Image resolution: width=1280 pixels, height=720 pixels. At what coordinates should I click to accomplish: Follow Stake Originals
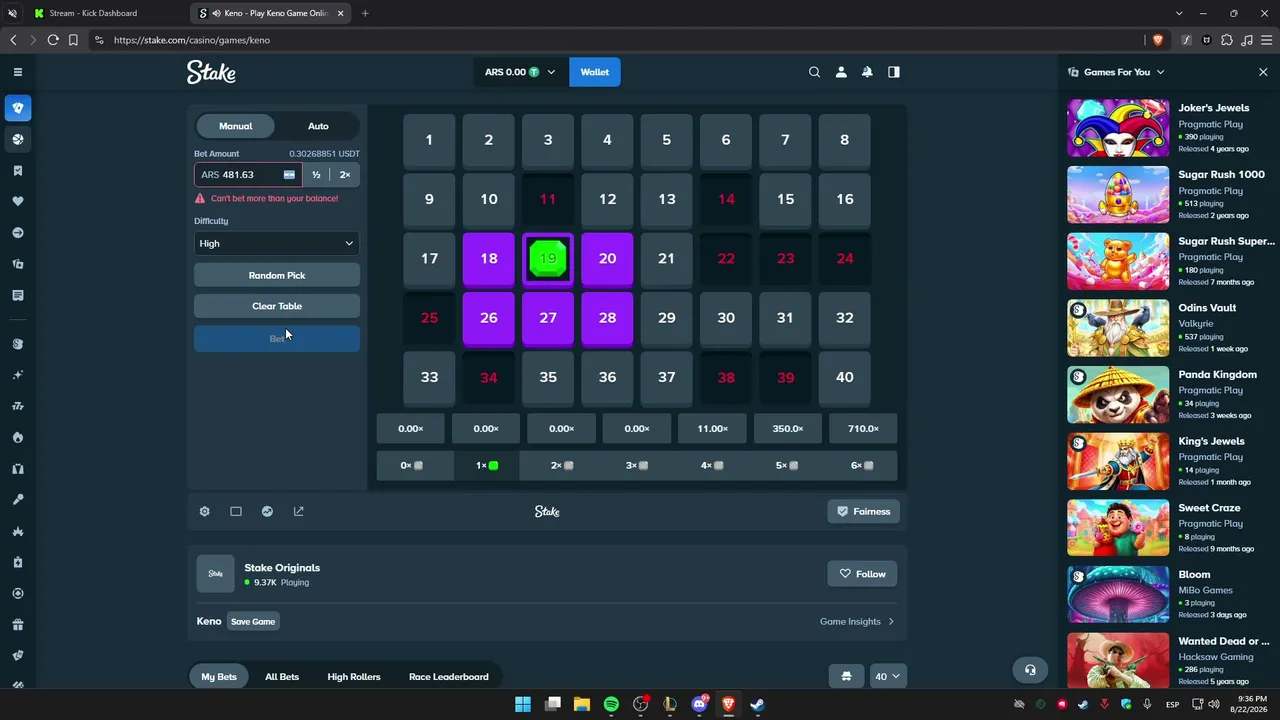[x=863, y=574]
